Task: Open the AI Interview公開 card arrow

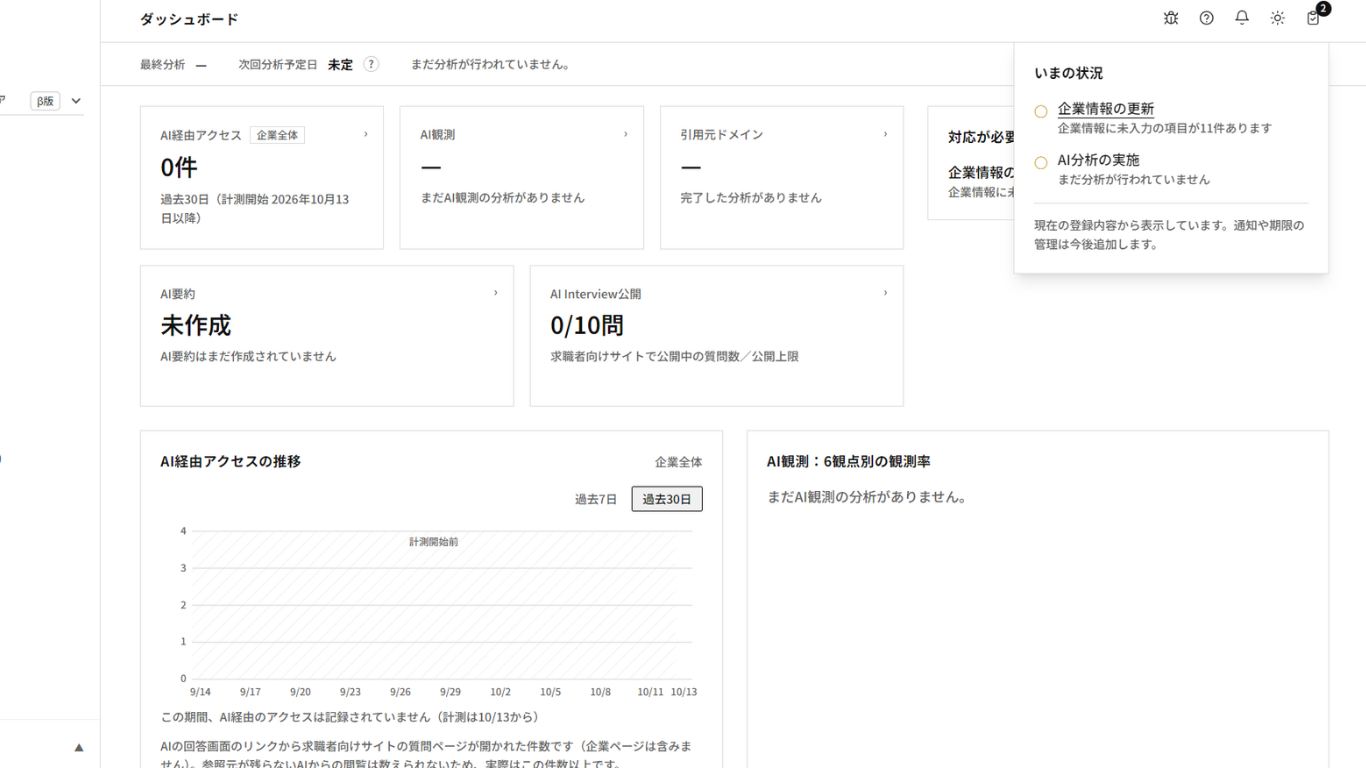Action: tap(886, 293)
